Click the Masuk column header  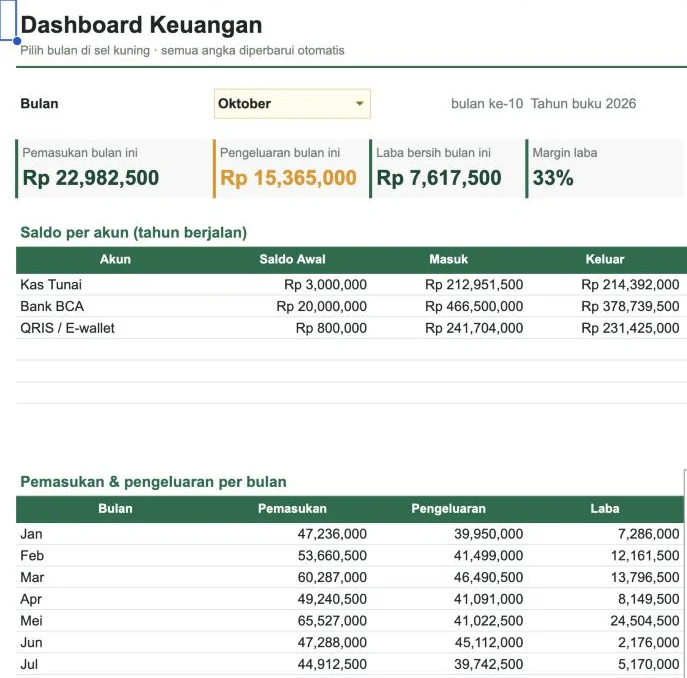448,259
